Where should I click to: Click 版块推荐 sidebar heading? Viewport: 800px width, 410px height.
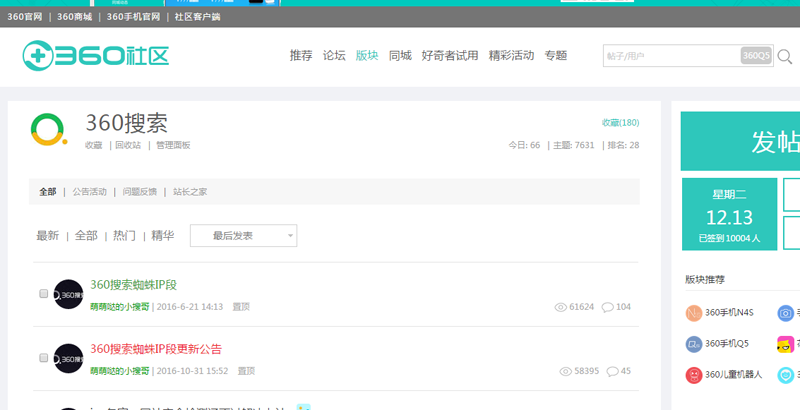point(705,279)
